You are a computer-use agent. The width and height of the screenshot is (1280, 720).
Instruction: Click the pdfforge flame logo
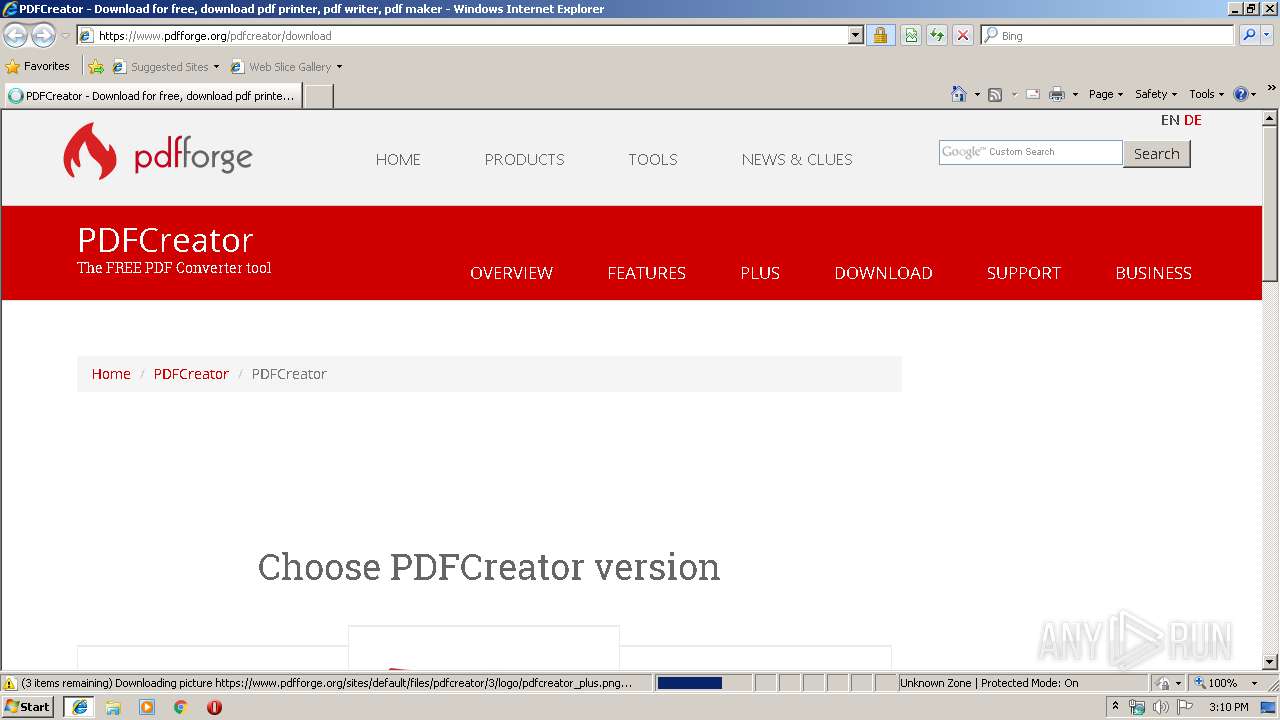(x=90, y=151)
